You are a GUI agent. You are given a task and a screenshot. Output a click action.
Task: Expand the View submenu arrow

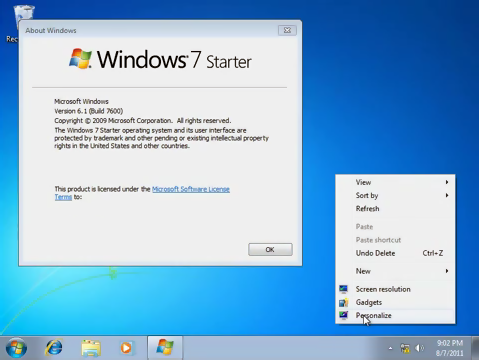pyautogui.click(x=447, y=182)
